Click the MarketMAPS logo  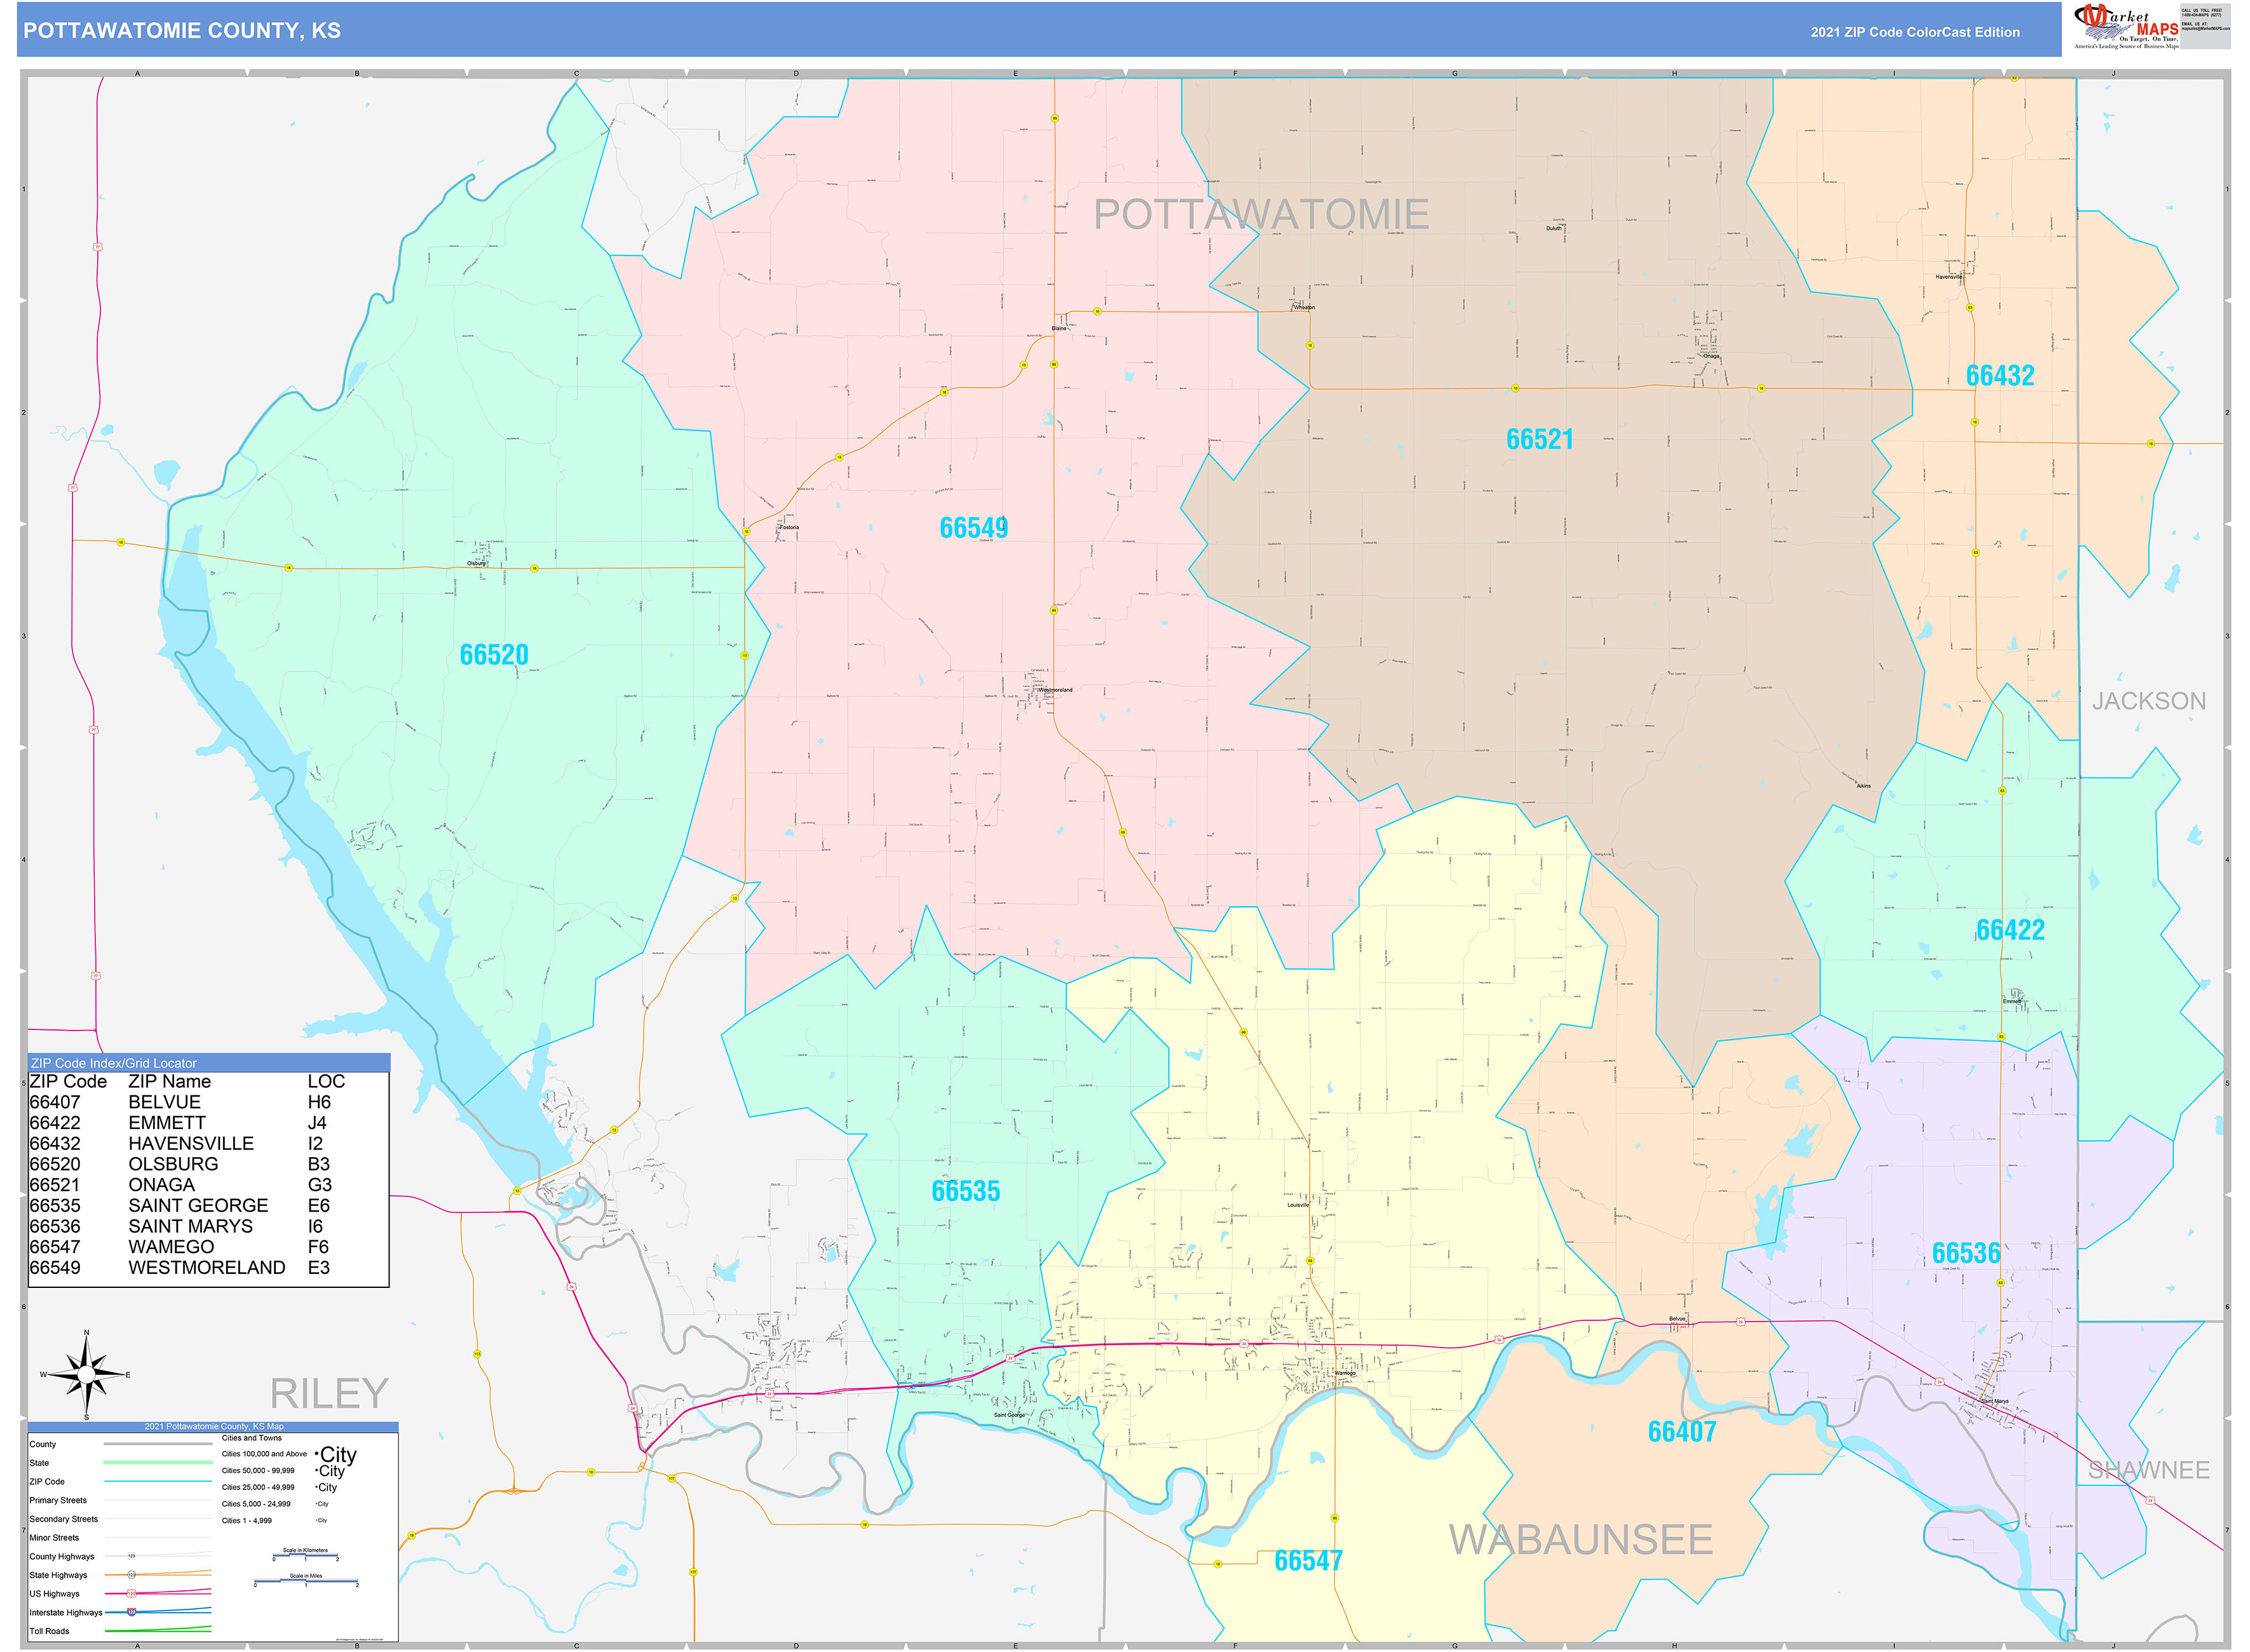(x=2127, y=27)
